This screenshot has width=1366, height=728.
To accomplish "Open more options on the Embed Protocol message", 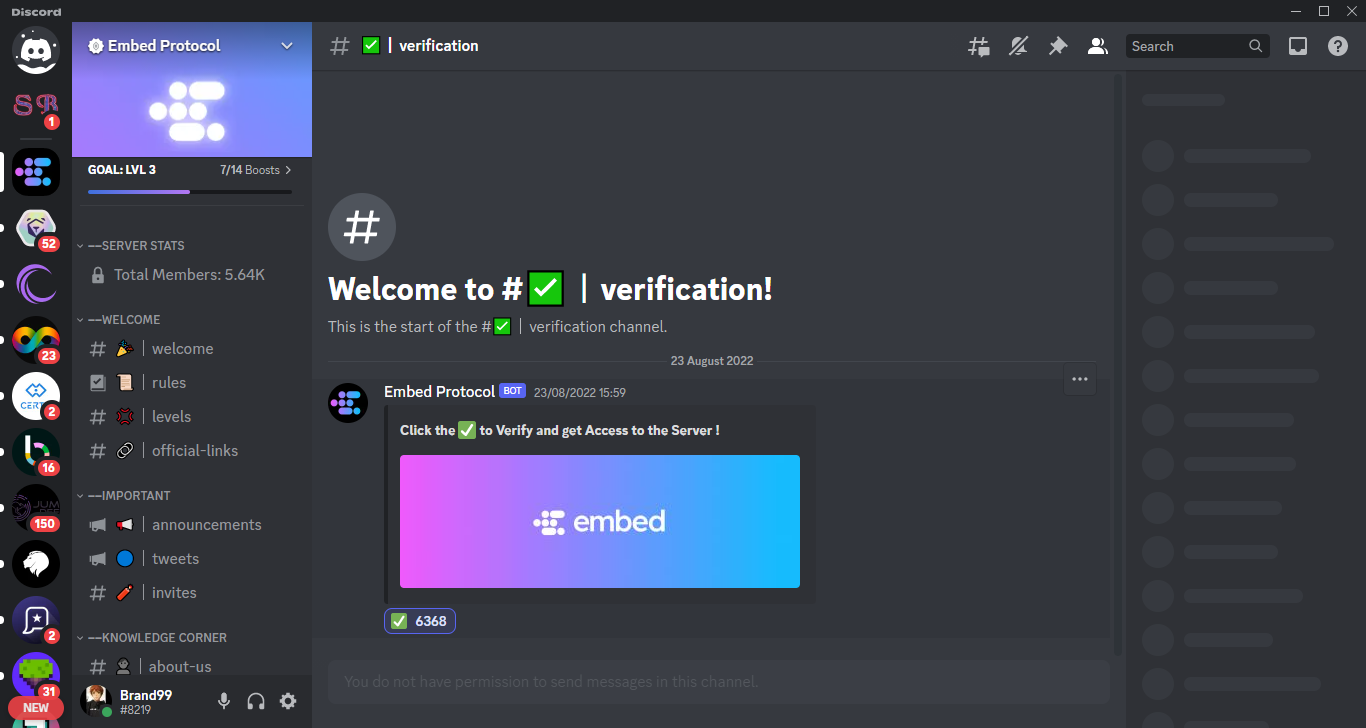I will (x=1079, y=379).
